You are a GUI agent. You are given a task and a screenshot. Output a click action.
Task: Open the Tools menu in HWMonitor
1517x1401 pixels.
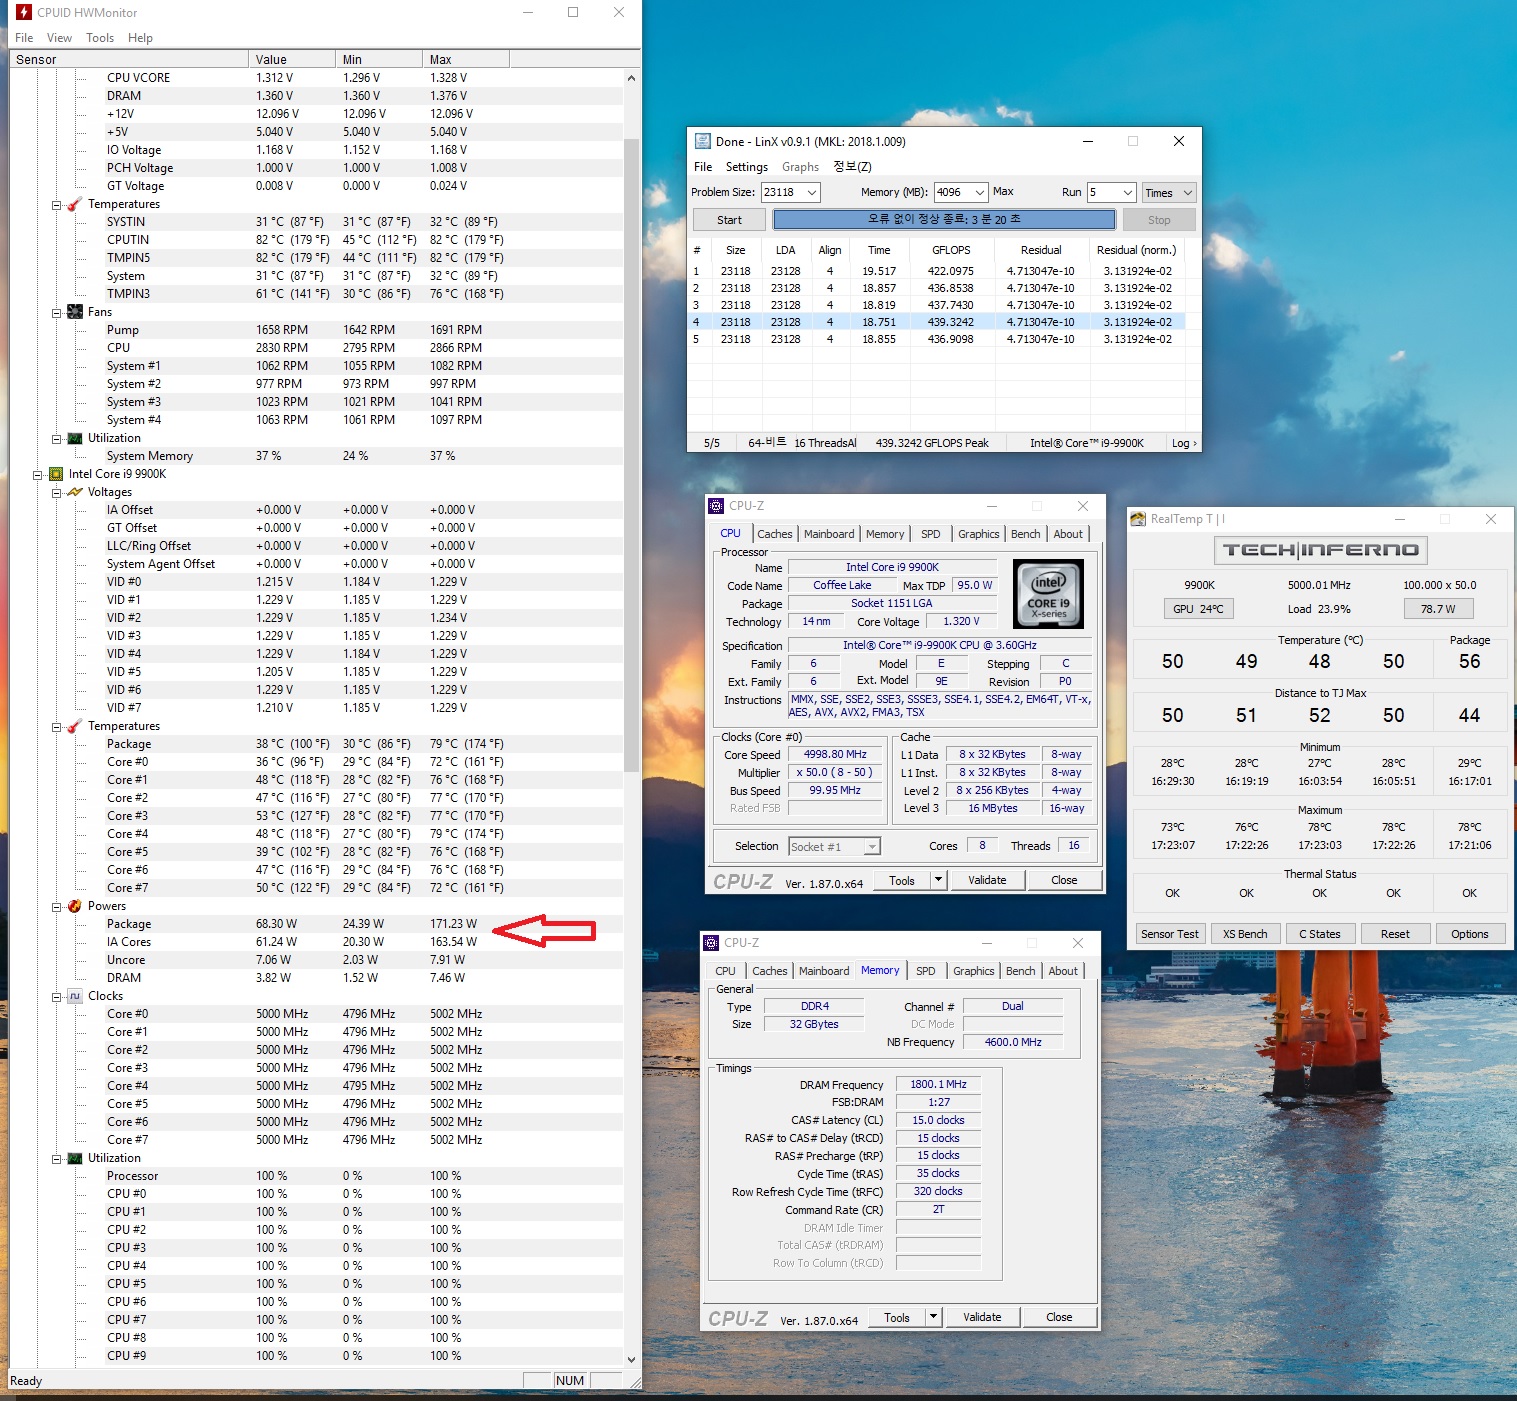coord(100,38)
